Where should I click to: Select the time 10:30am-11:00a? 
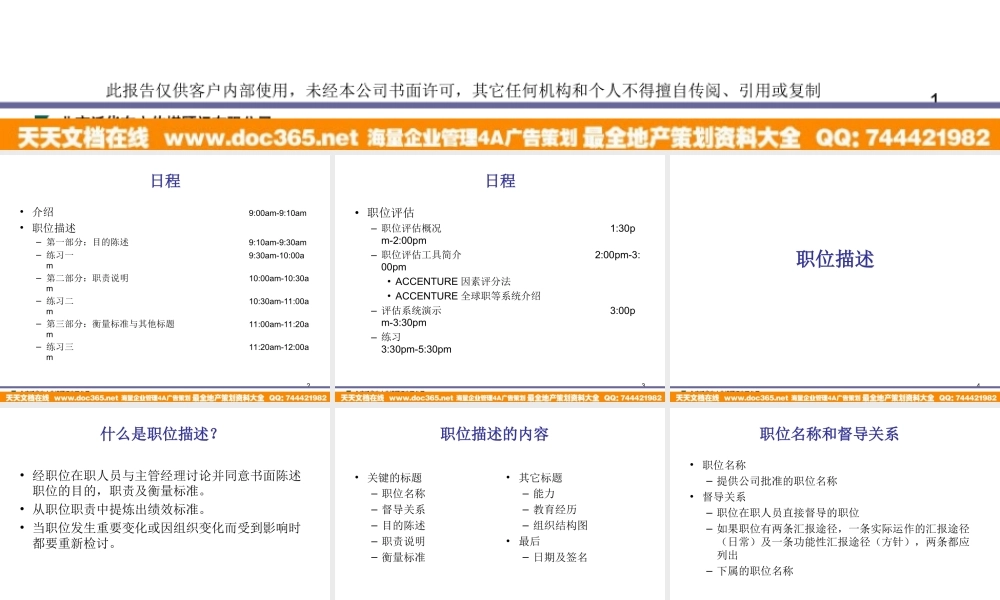click(x=279, y=301)
